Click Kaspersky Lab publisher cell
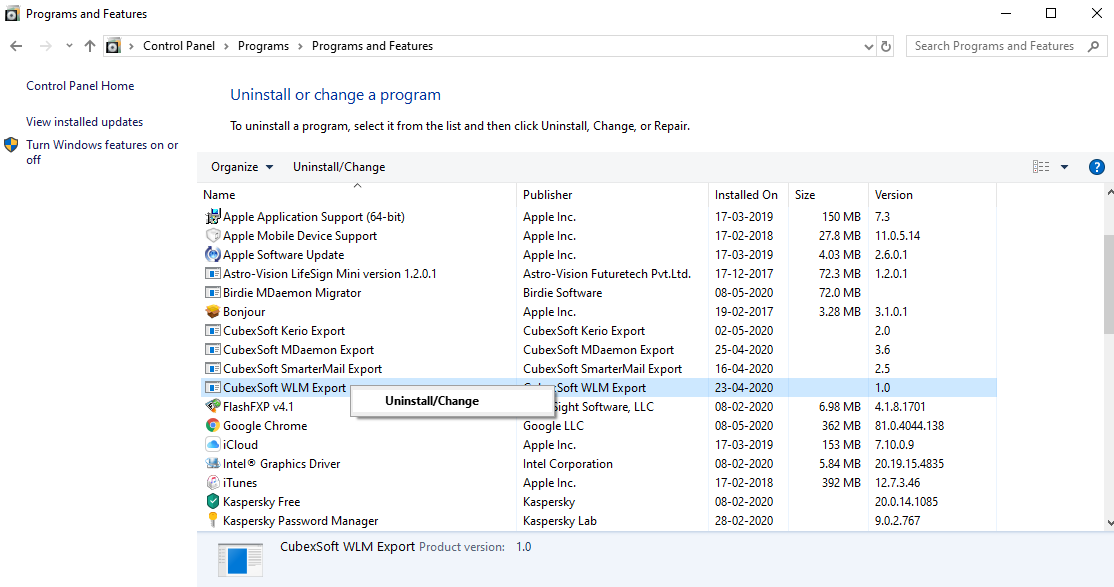This screenshot has height=587, width=1114. click(x=560, y=520)
